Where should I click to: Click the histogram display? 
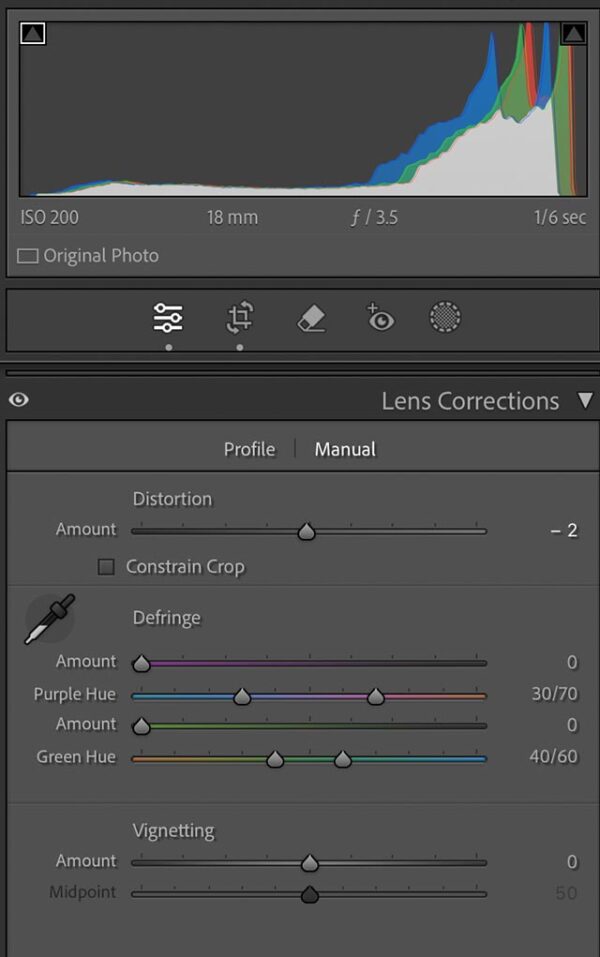300,110
